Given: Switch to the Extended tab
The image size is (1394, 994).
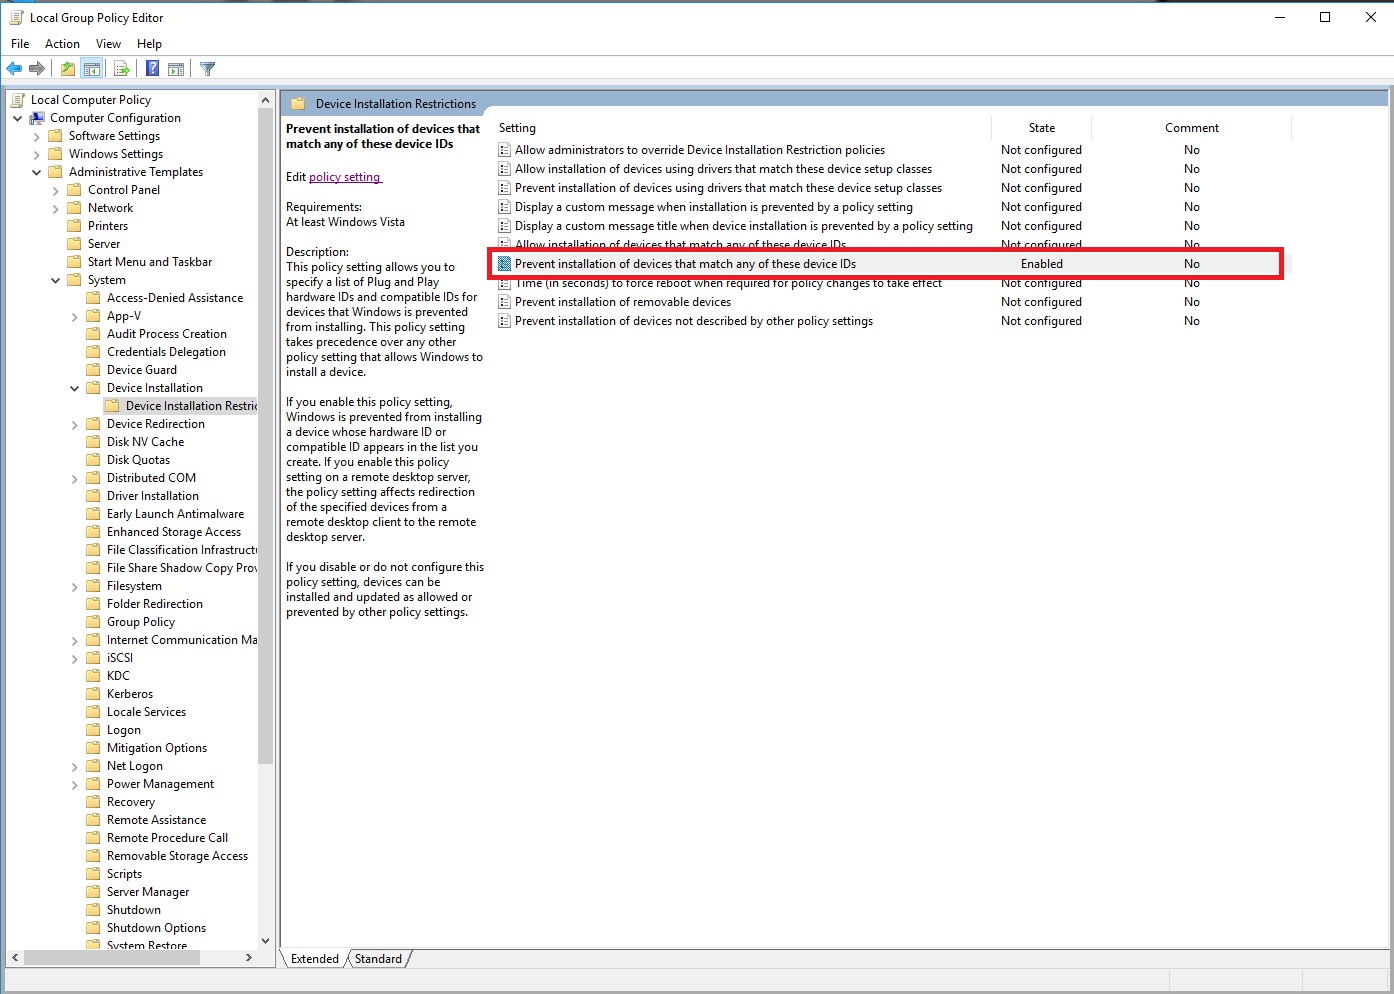Looking at the screenshot, I should [315, 959].
